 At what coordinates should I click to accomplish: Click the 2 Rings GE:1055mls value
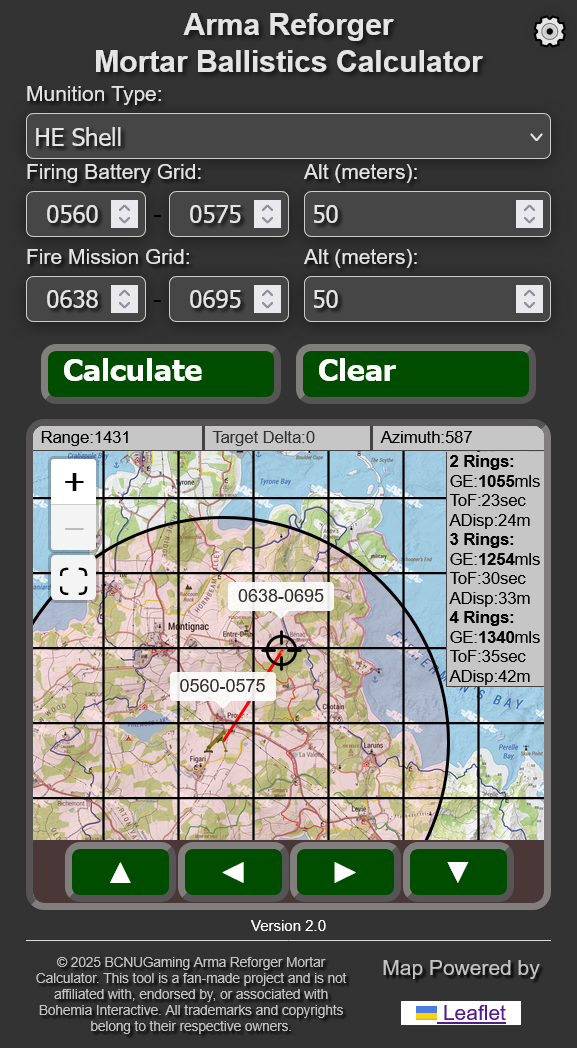(x=495, y=481)
